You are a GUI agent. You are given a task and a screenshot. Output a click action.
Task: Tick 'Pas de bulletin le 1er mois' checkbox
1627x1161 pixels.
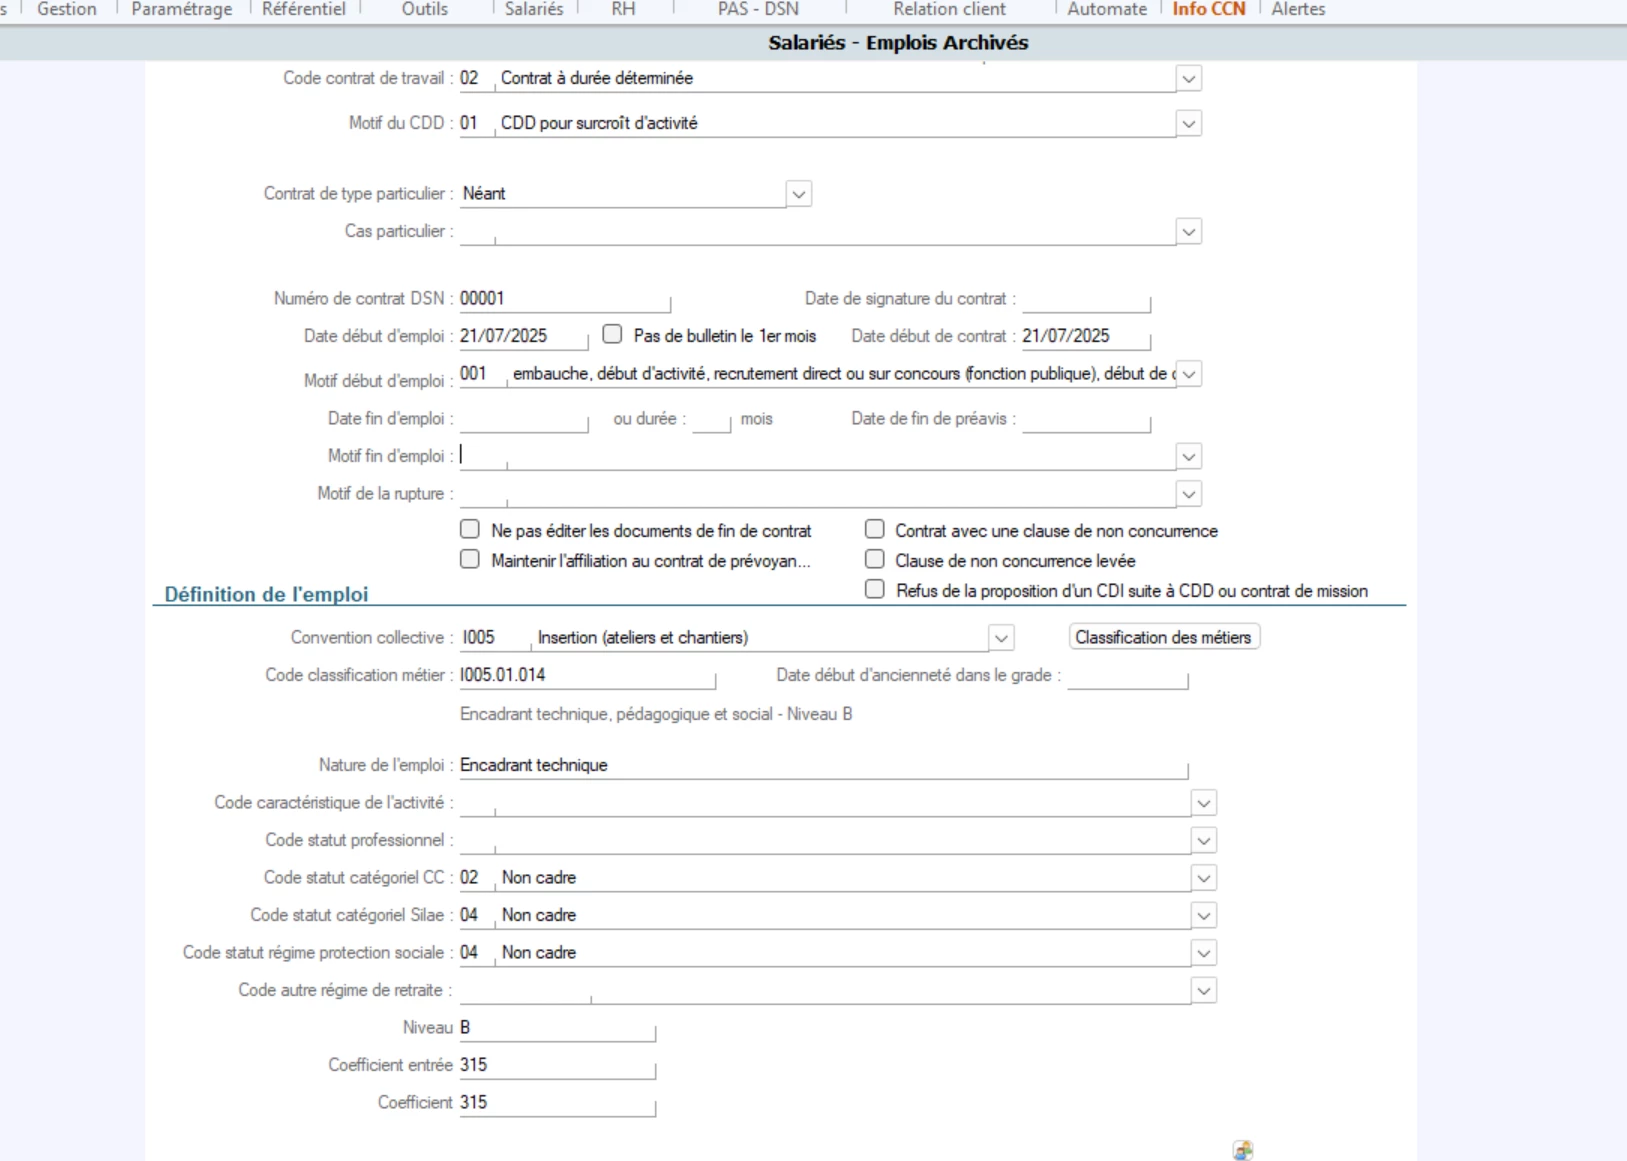[612, 334]
